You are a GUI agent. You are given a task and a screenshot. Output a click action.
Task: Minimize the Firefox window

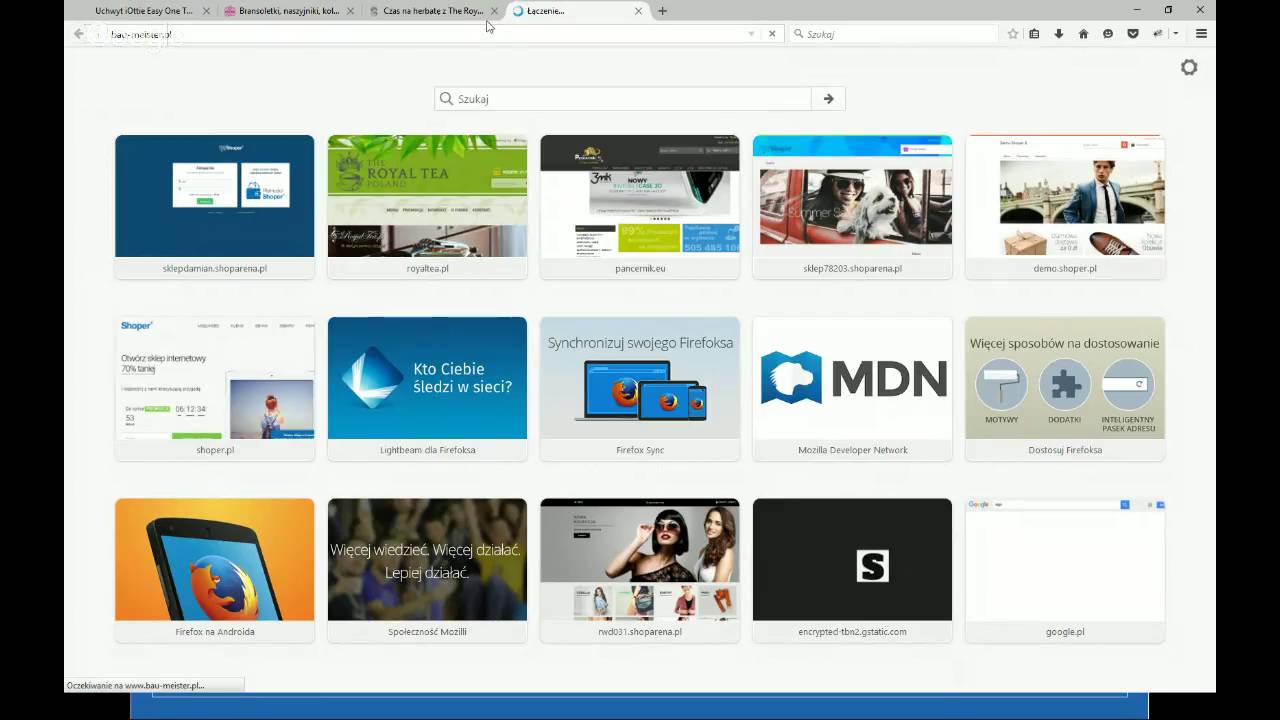(x=1137, y=10)
